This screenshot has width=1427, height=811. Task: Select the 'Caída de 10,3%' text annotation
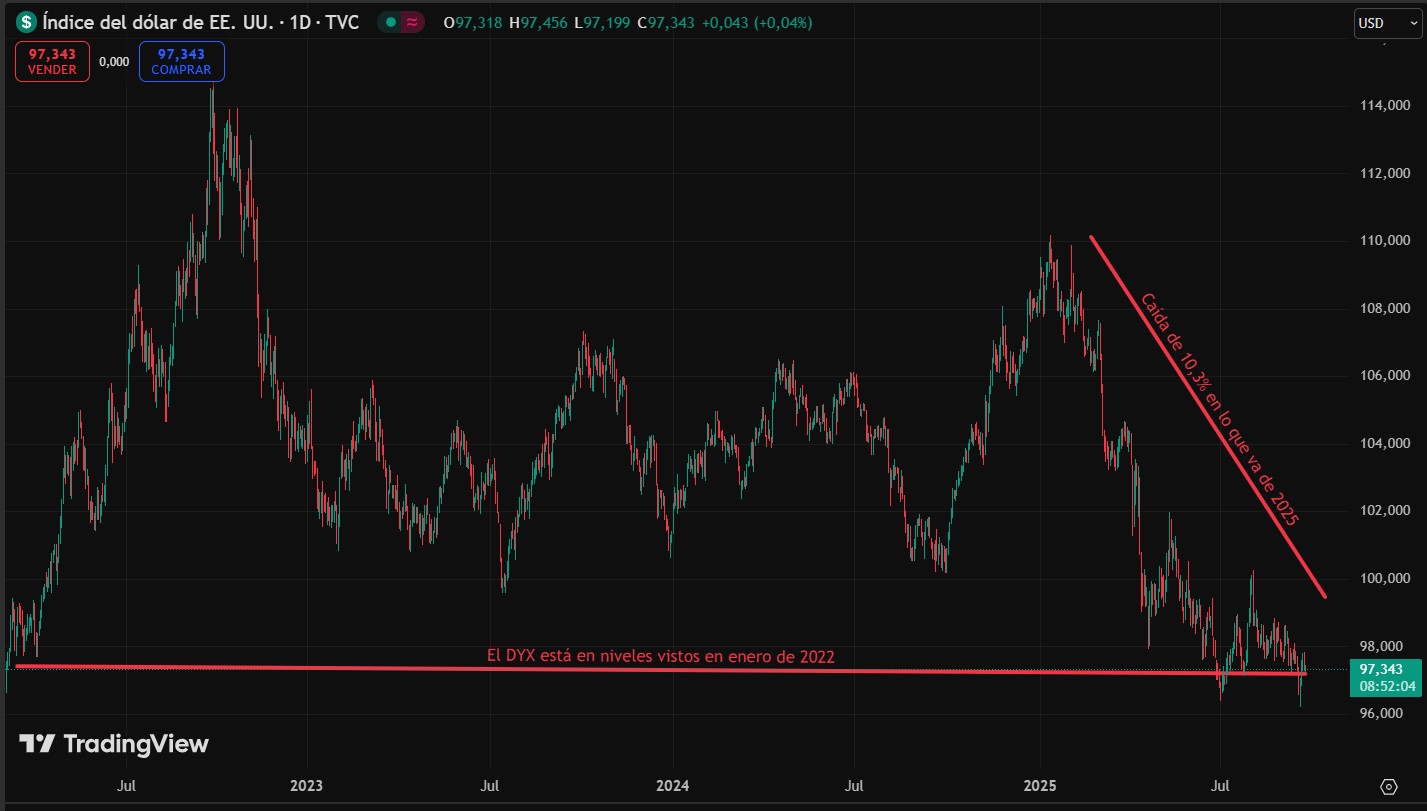[1219, 408]
